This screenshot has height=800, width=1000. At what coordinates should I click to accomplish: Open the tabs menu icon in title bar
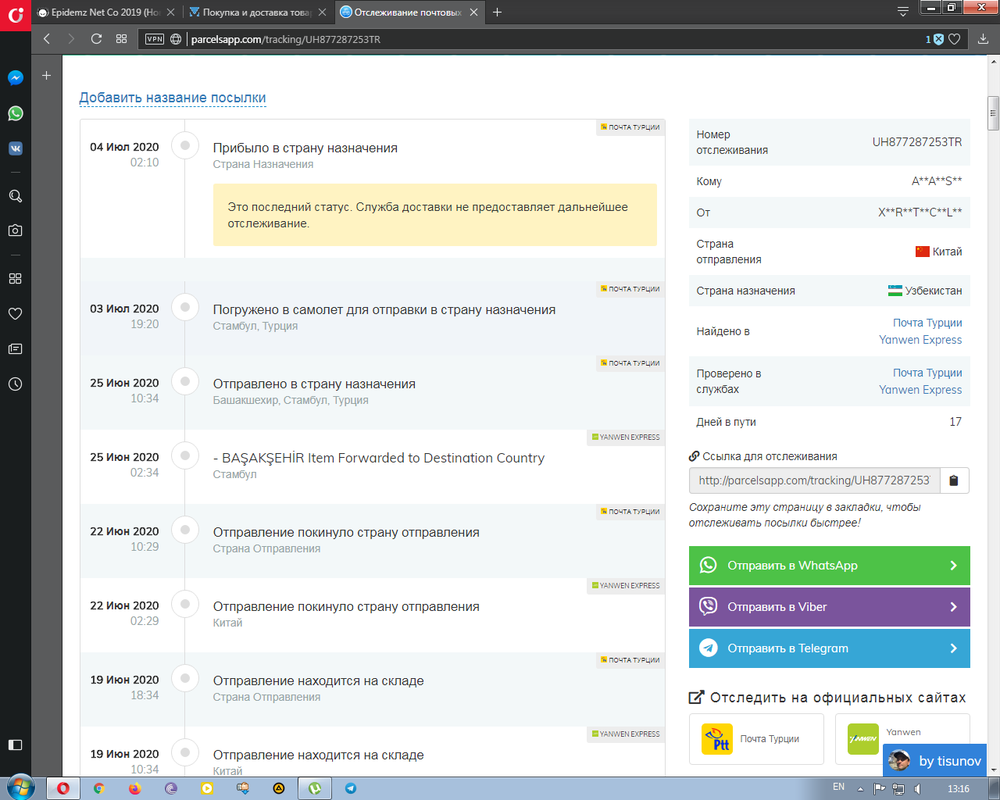[x=902, y=11]
